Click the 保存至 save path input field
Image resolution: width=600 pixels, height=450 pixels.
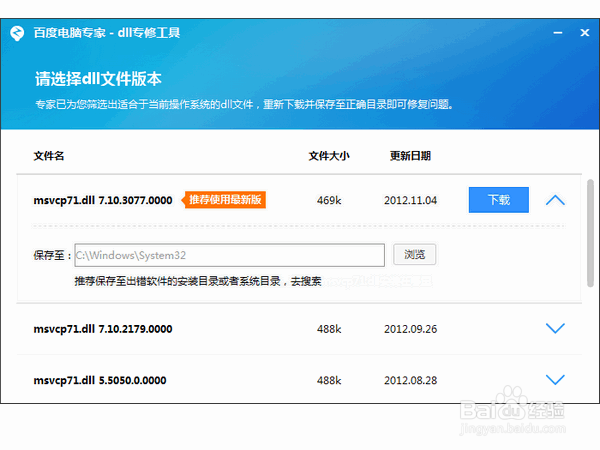click(230, 255)
